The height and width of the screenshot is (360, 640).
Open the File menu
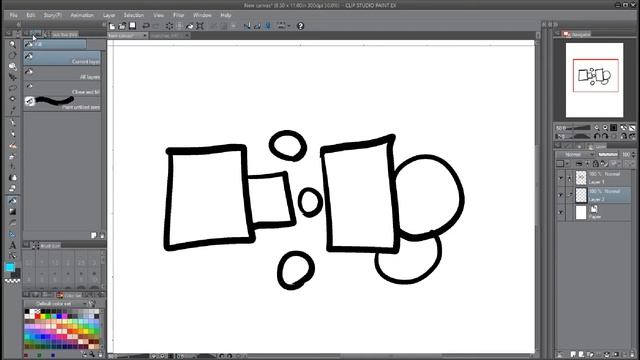pos(13,15)
